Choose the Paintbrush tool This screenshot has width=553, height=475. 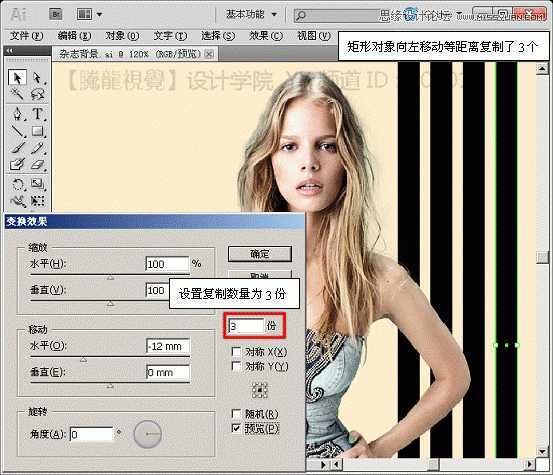click(17, 148)
